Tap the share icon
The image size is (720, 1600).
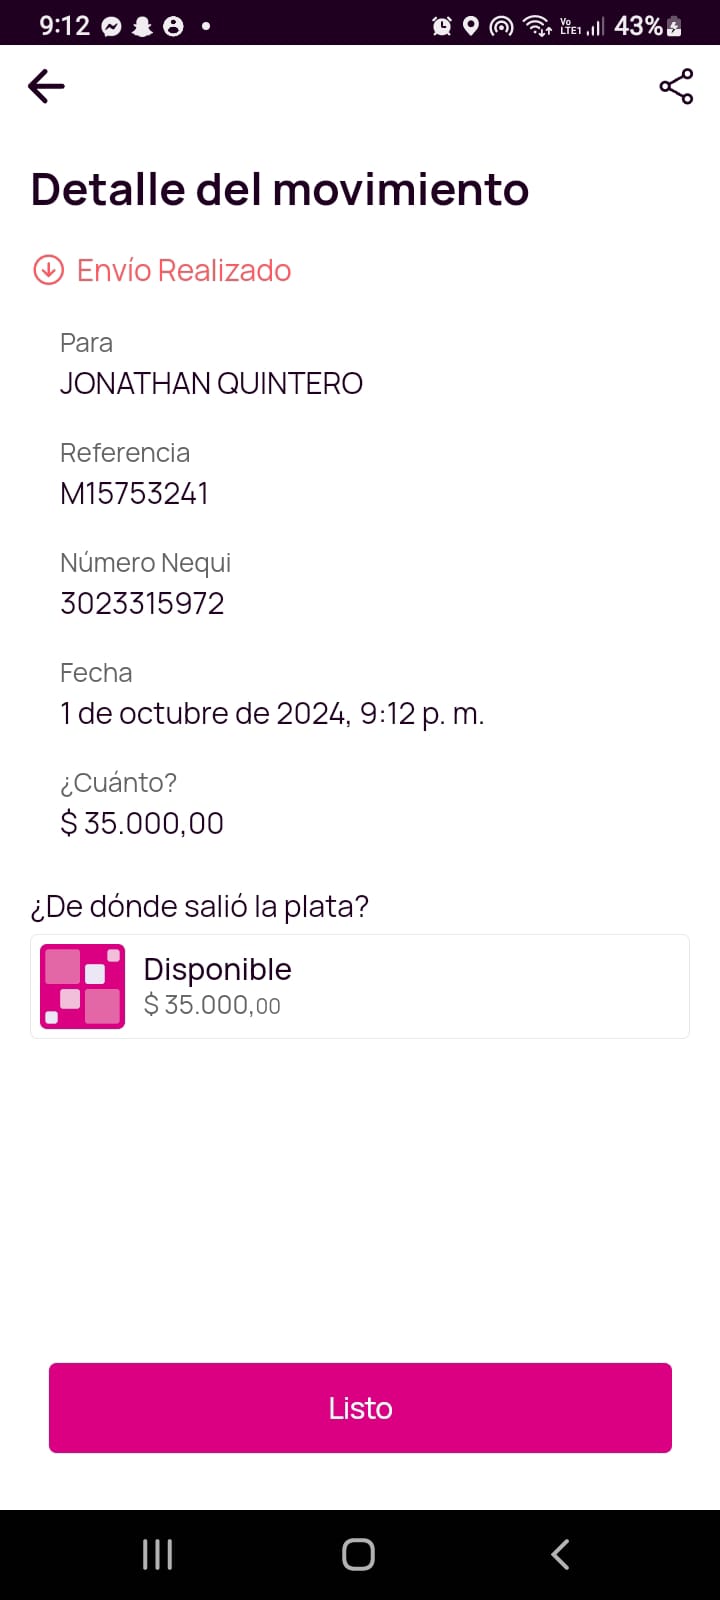pos(676,87)
